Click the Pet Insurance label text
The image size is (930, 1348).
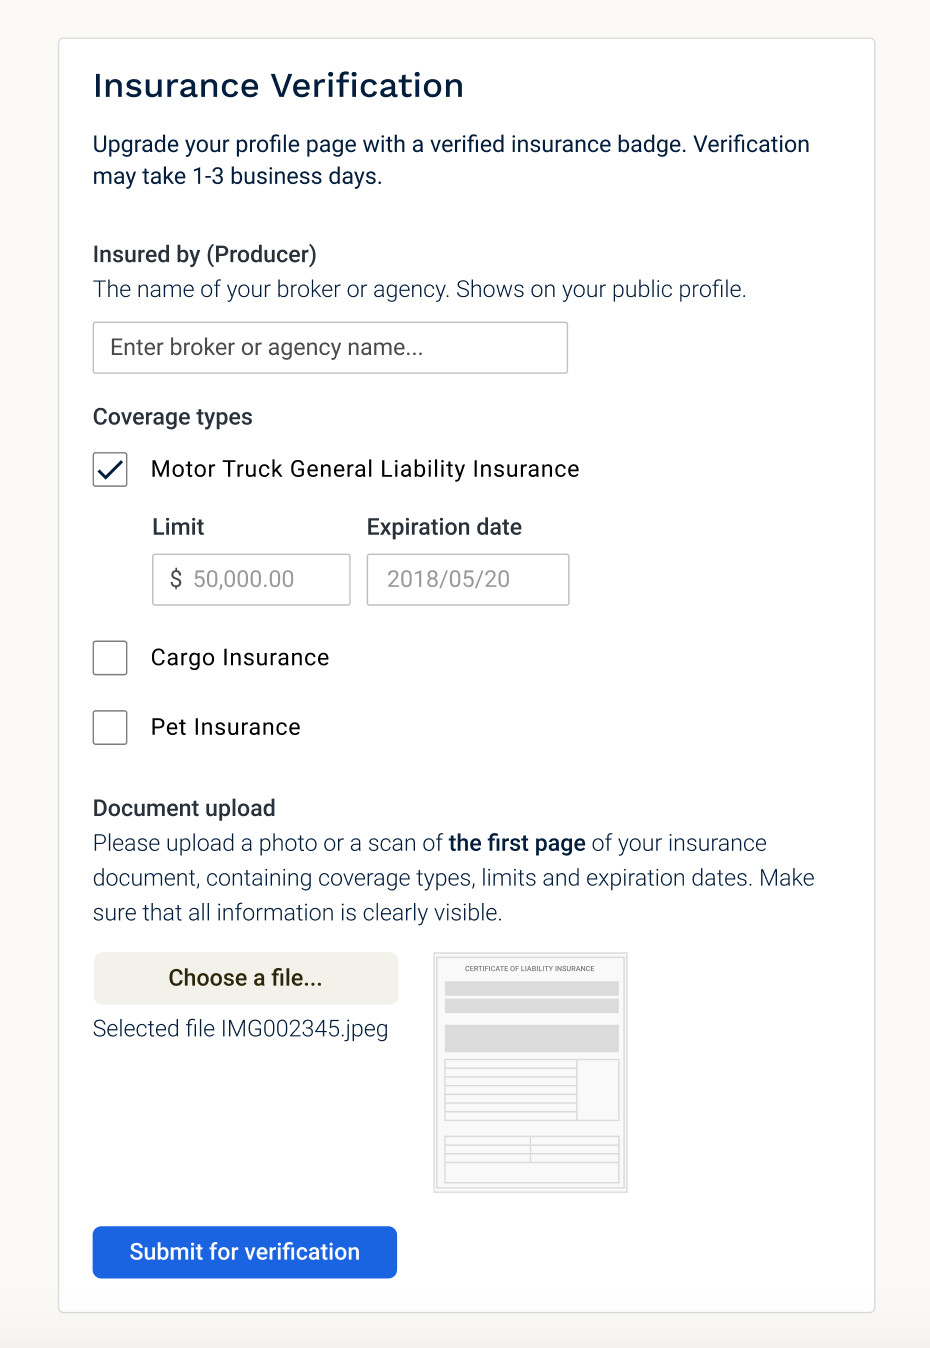coord(226,727)
